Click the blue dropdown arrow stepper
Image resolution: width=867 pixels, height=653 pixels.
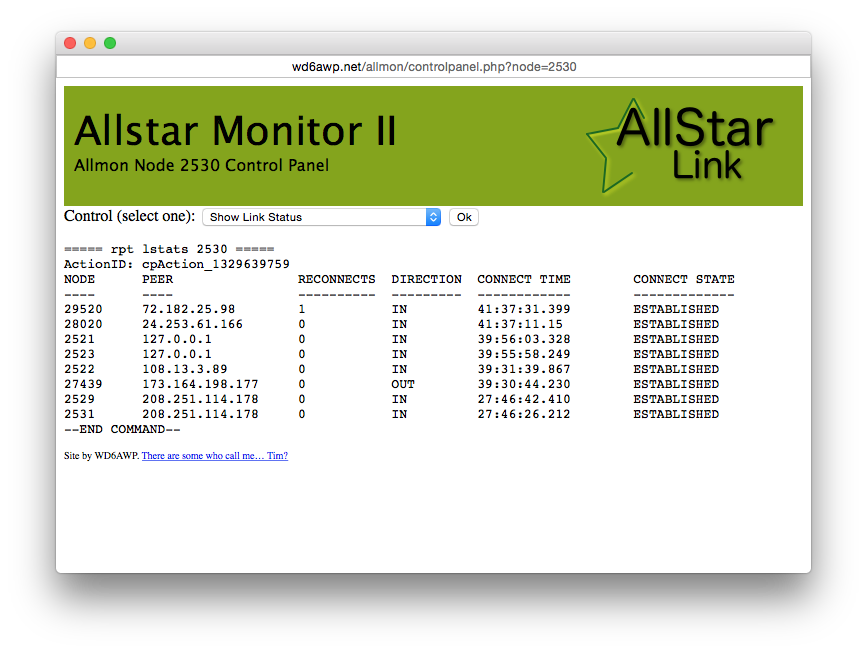tap(434, 217)
